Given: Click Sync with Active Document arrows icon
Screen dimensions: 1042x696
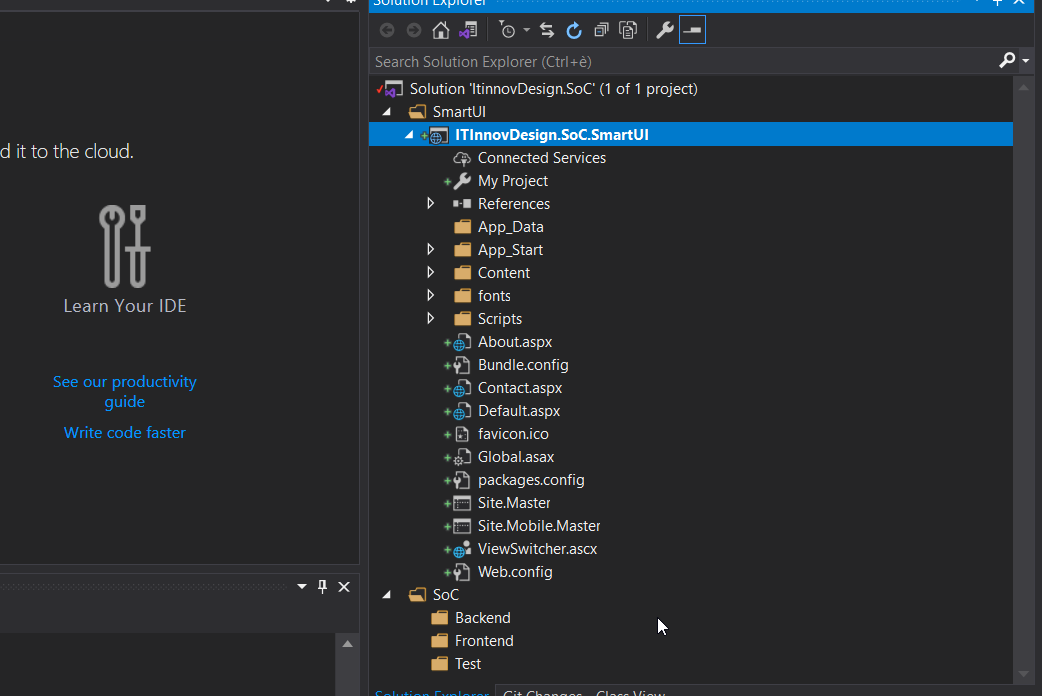Looking at the screenshot, I should point(547,30).
